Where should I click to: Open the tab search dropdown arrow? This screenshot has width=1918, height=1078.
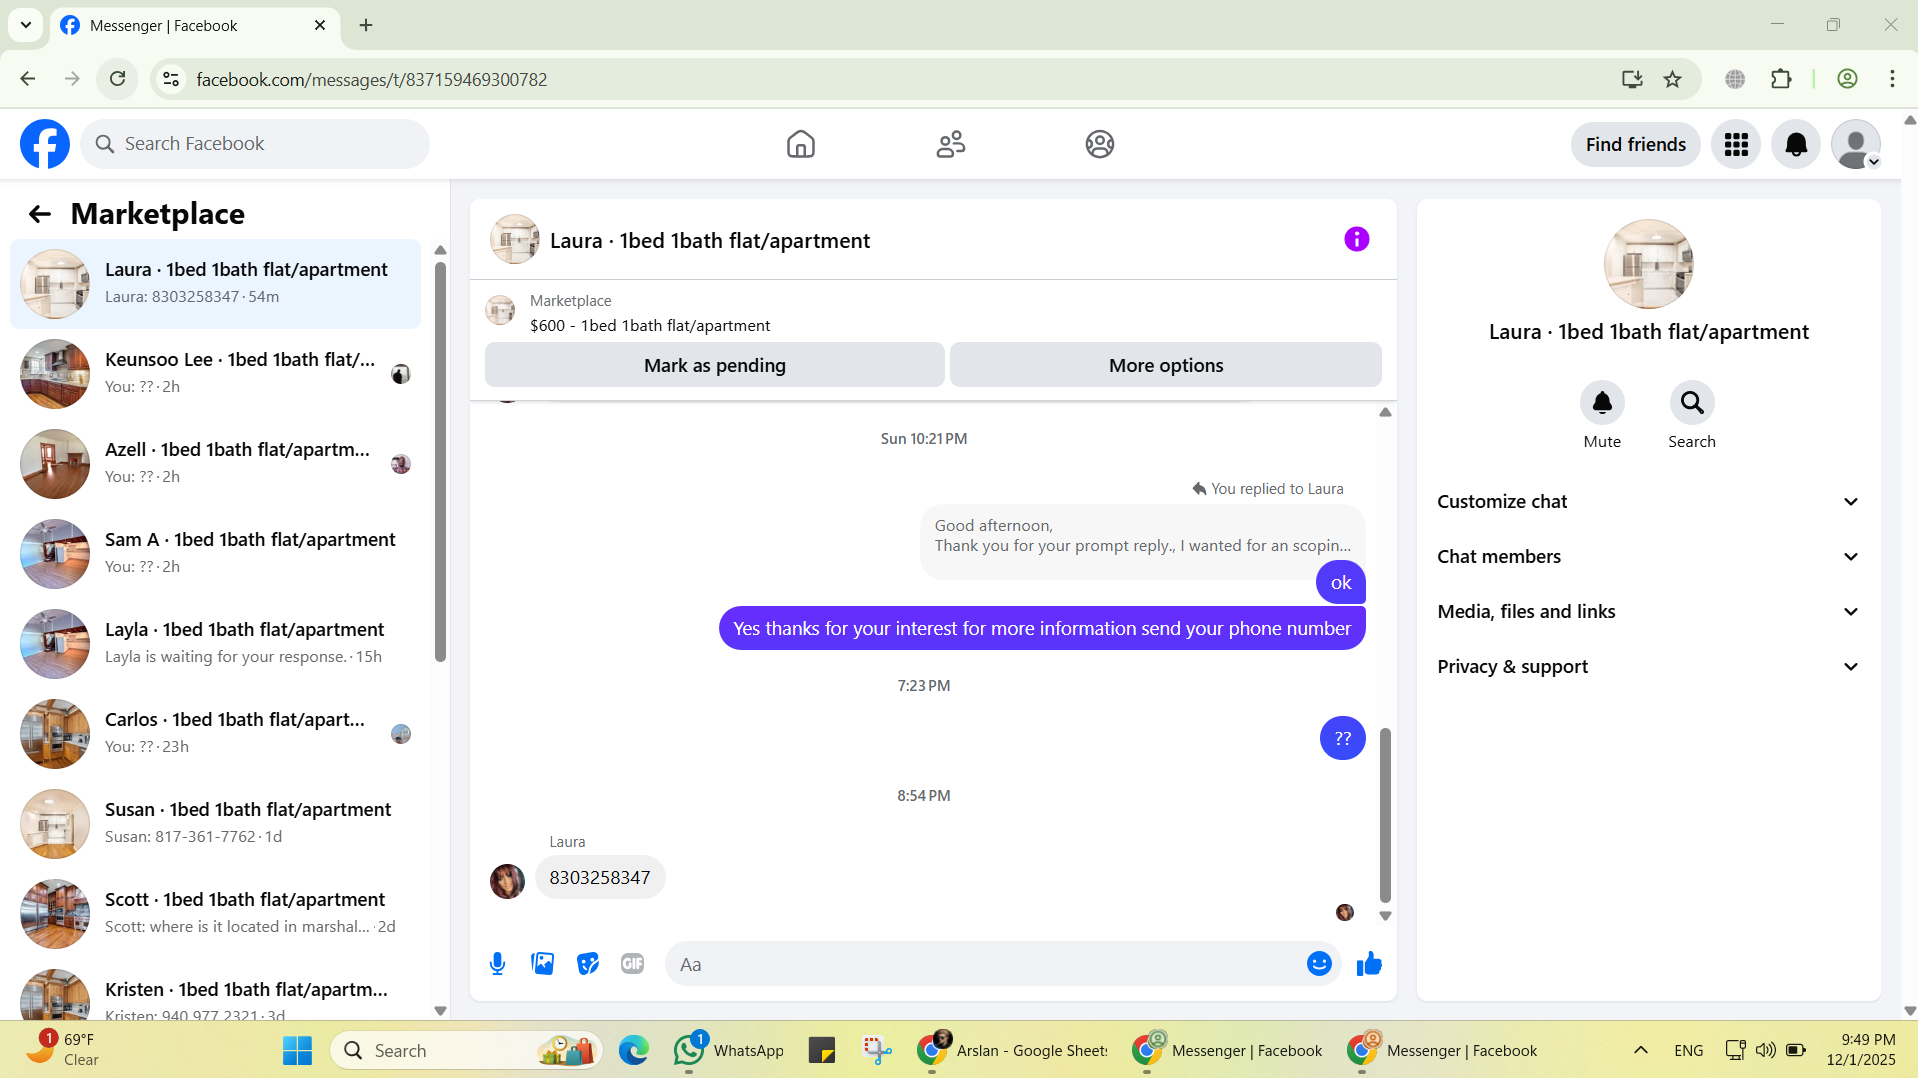point(26,25)
